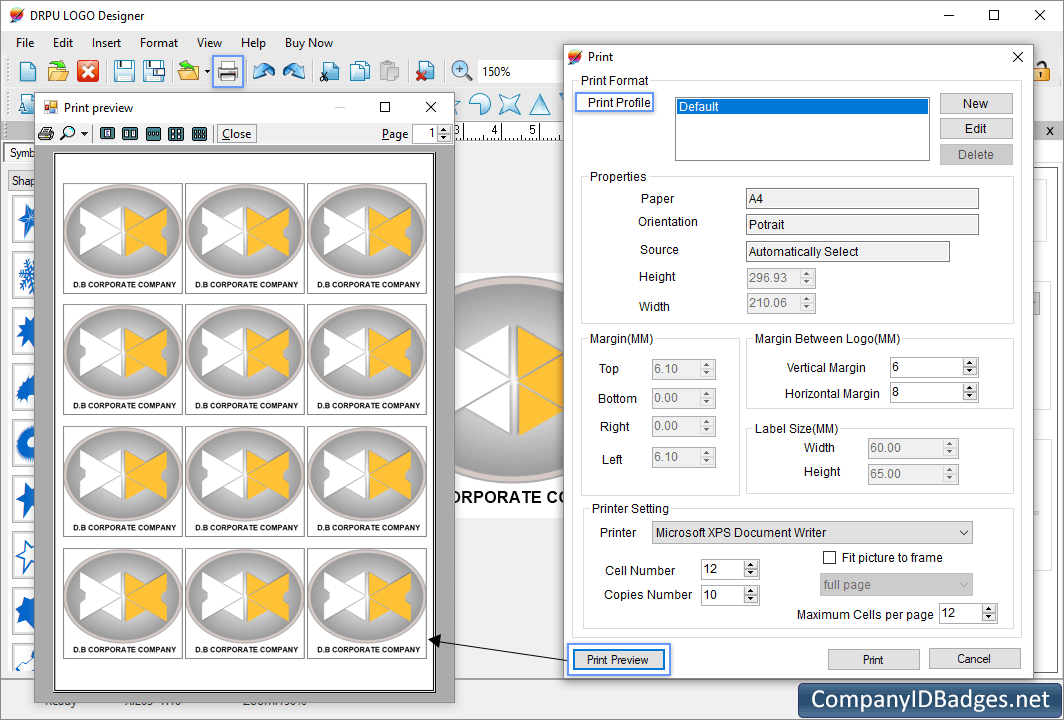Open the View menu

210,43
